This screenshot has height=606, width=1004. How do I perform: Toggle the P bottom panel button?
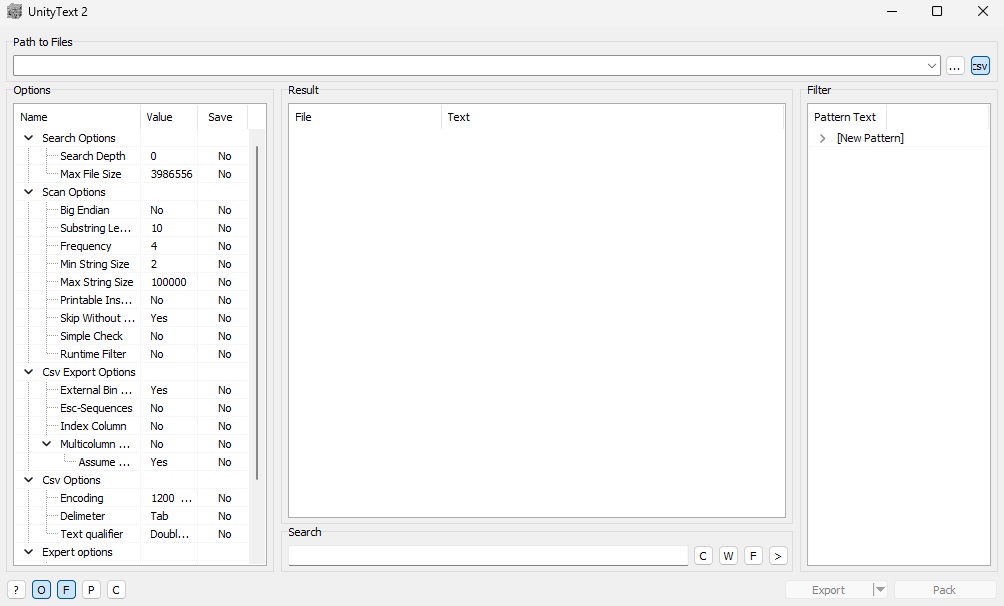[x=91, y=590]
